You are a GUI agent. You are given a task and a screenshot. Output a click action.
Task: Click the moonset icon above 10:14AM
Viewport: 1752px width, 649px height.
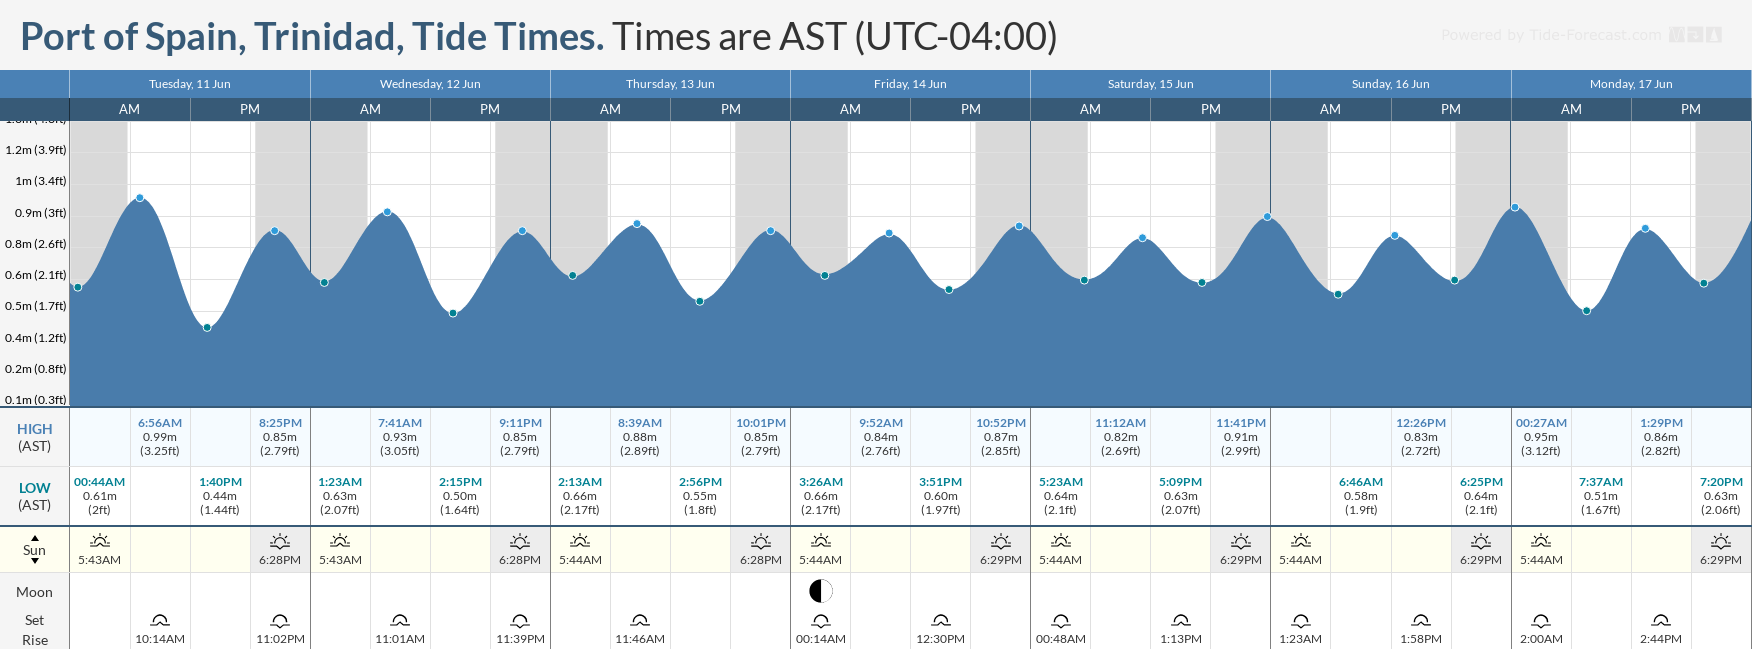[160, 621]
